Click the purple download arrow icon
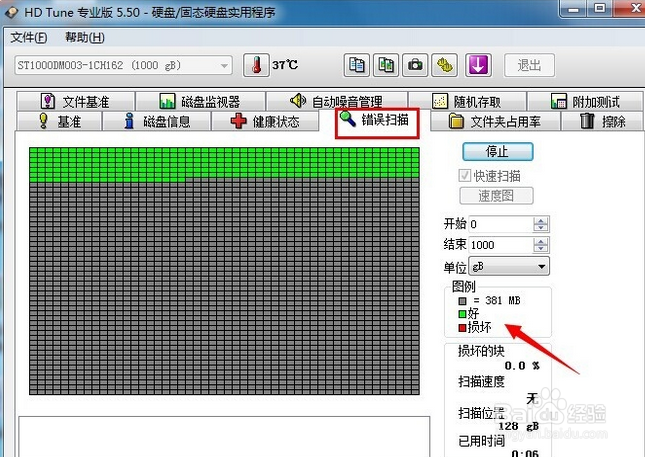The width and height of the screenshot is (645, 457). (x=478, y=65)
